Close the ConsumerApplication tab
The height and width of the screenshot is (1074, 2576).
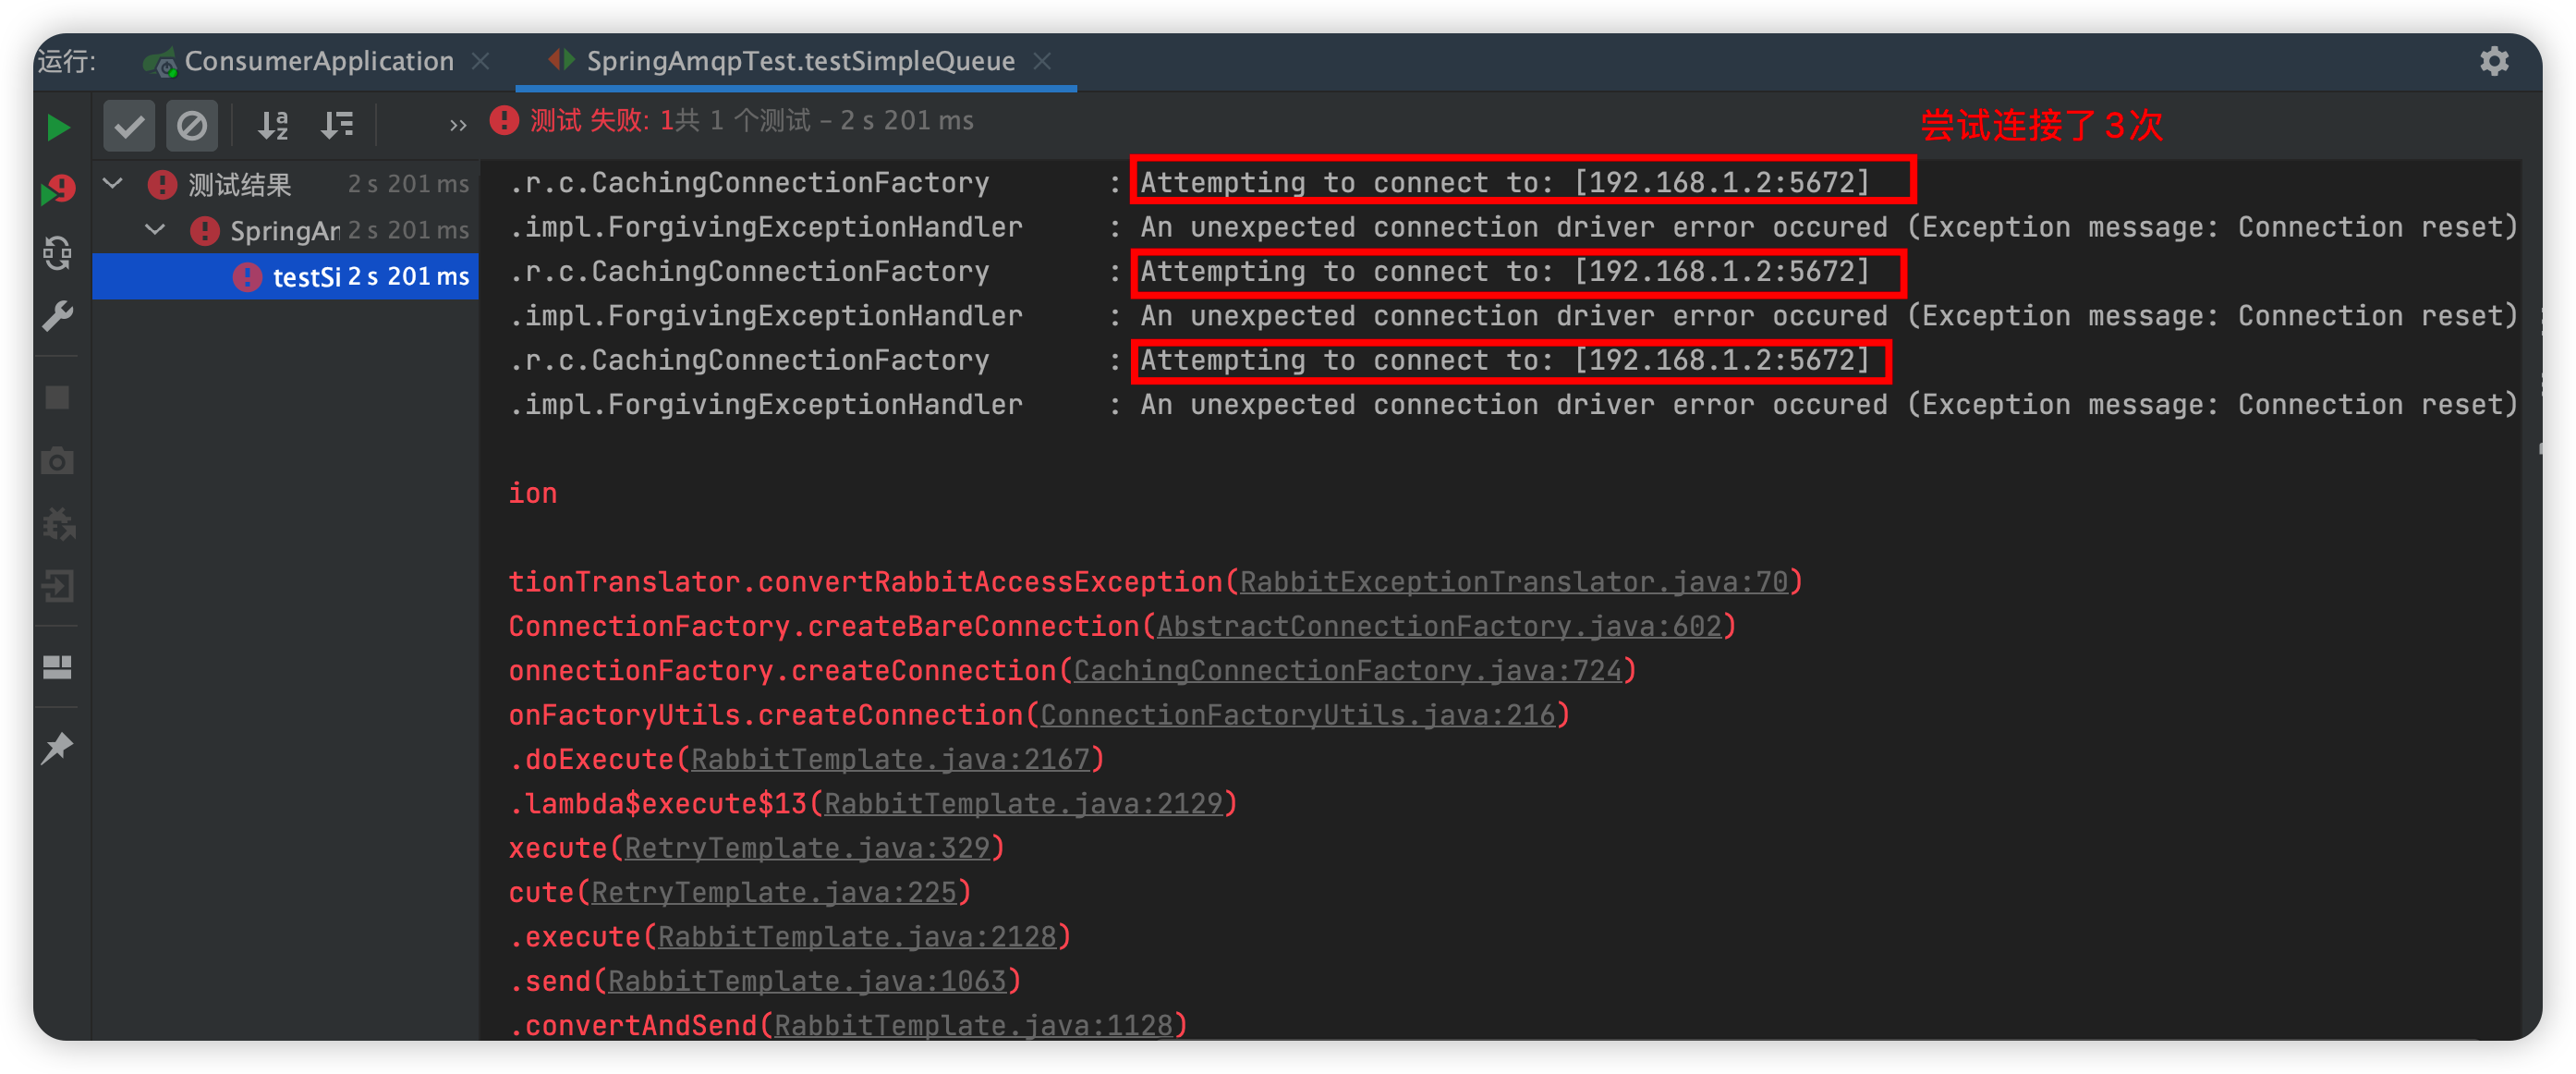click(x=481, y=61)
